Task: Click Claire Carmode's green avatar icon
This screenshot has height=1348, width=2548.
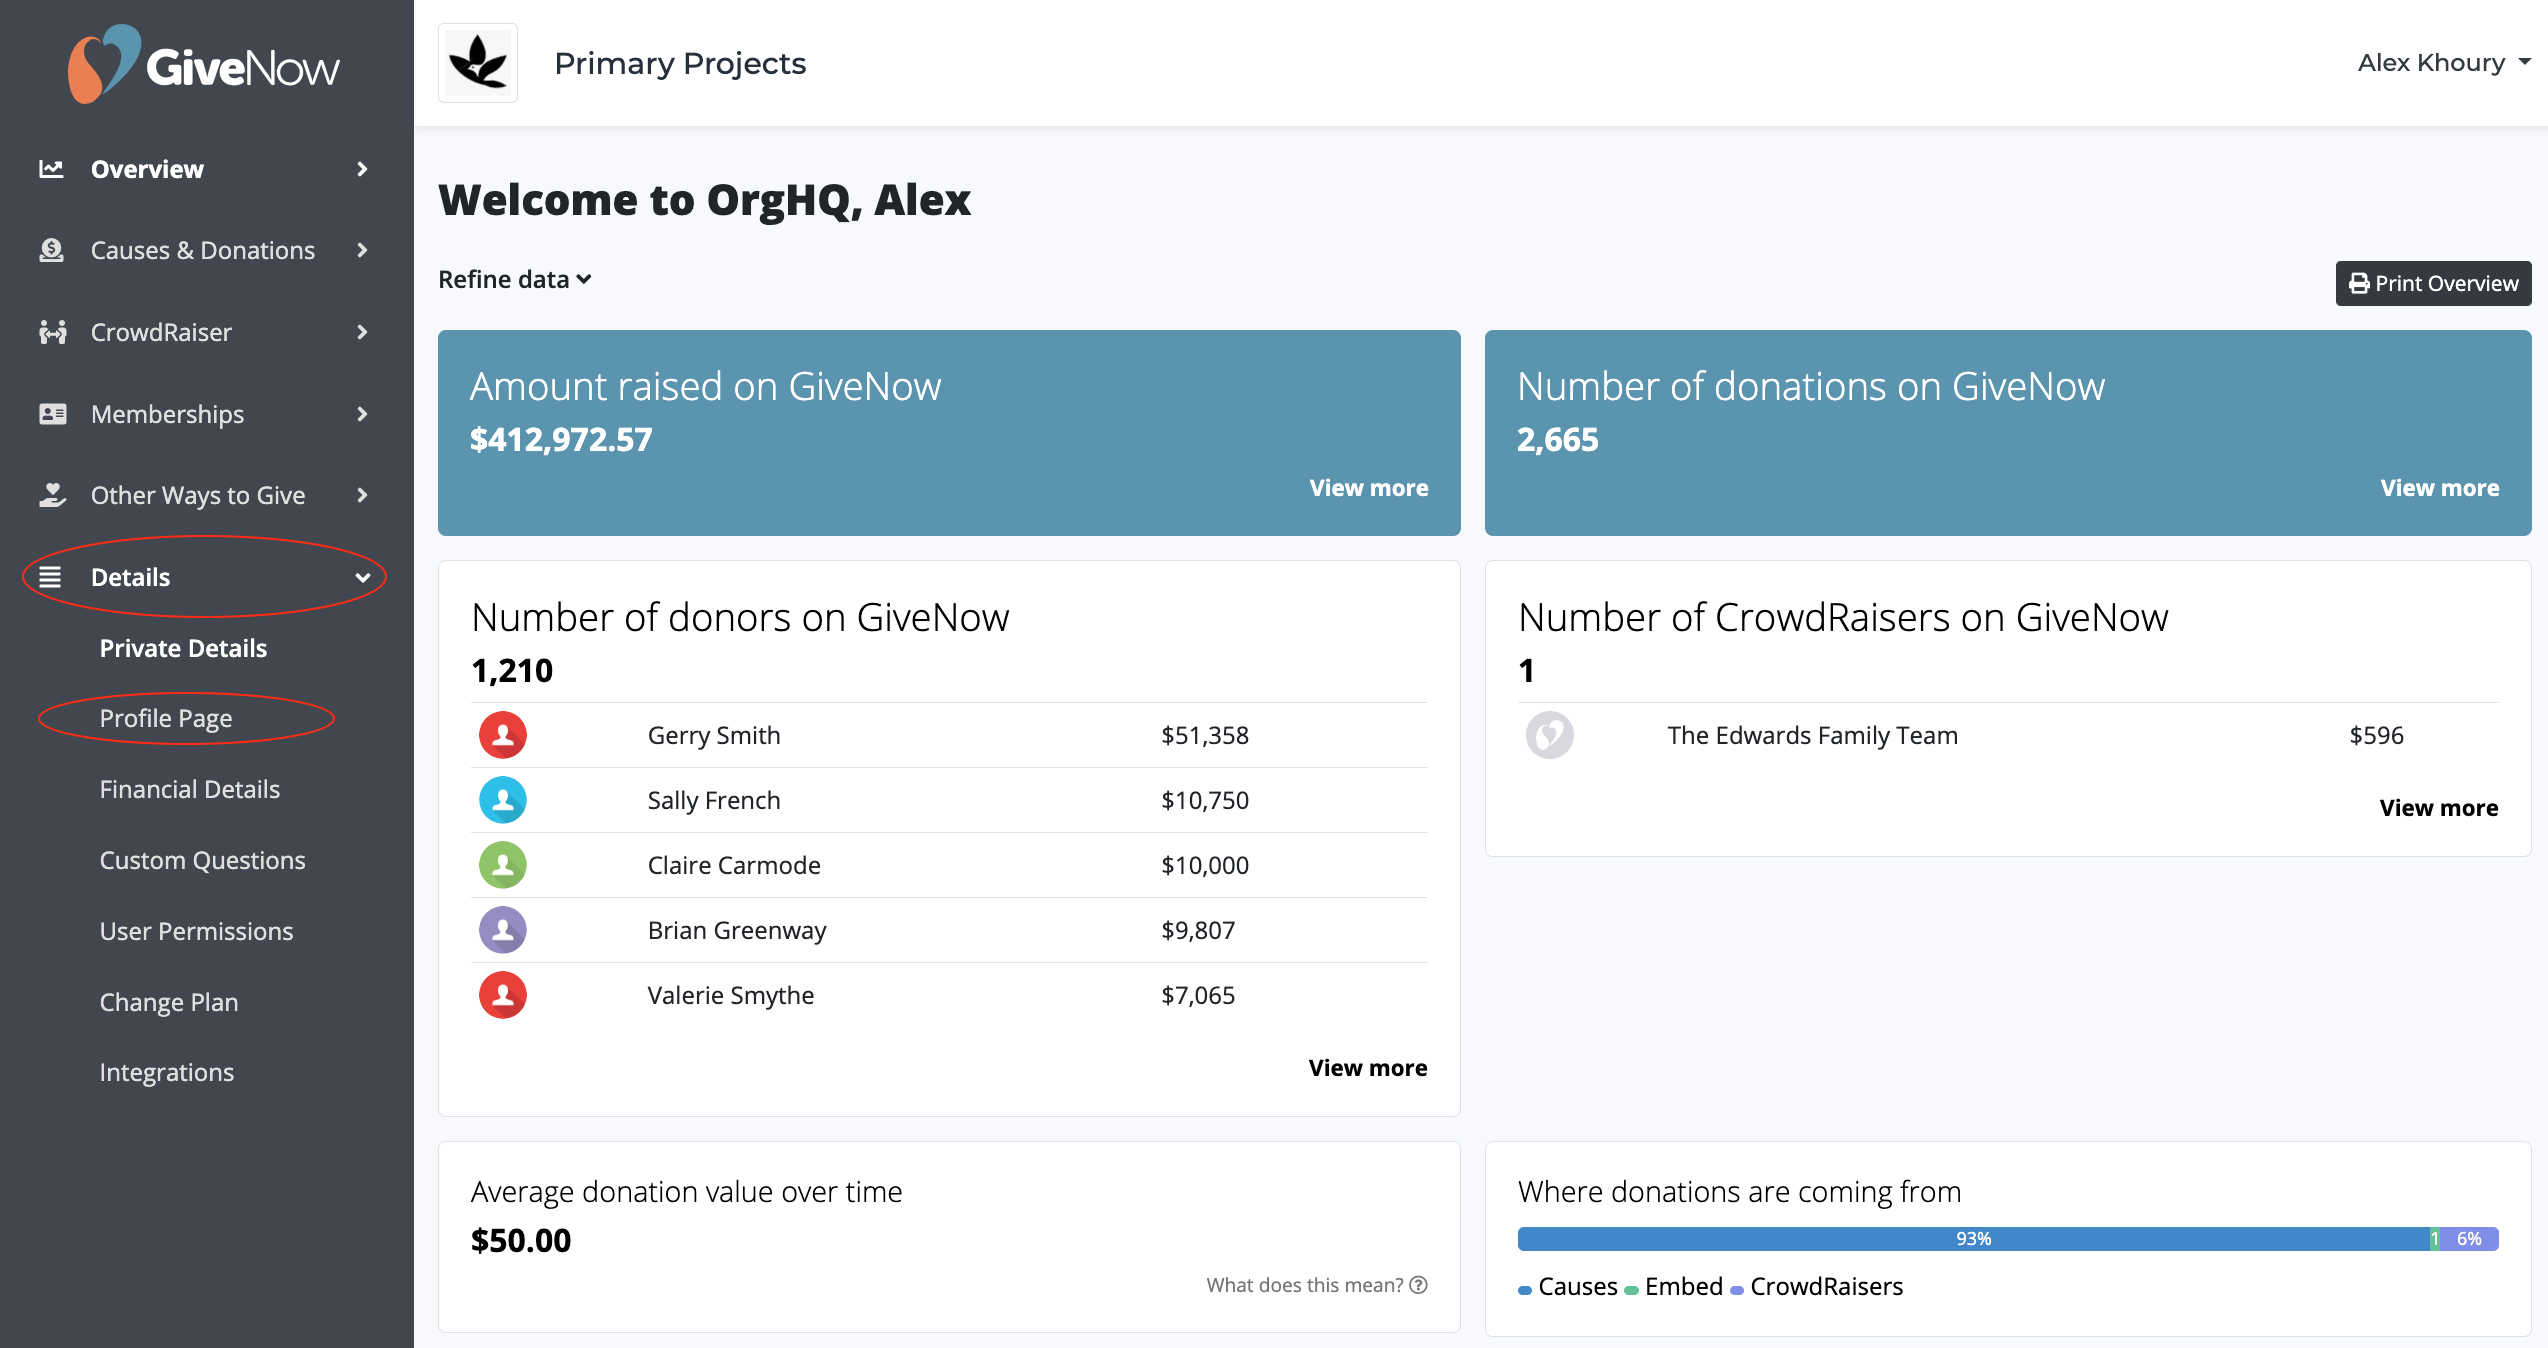Action: coord(503,865)
